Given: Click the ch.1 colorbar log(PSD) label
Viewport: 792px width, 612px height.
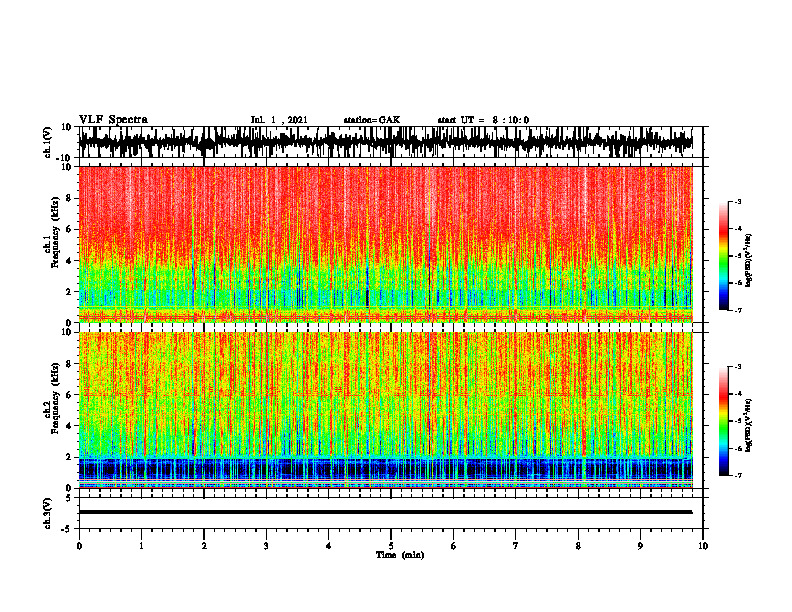Looking at the screenshot, I should tap(748, 260).
